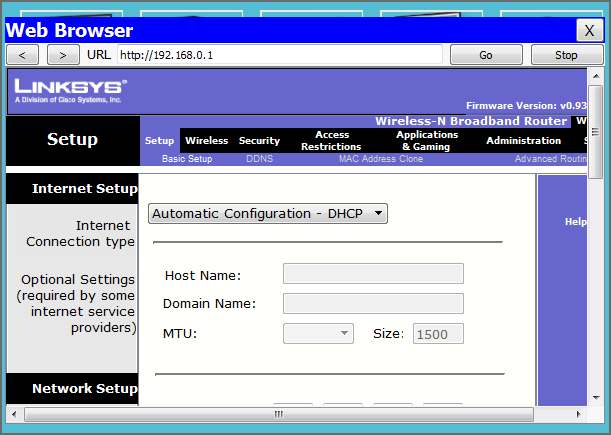This screenshot has height=435, width=611.
Task: Click the horizontal scrollbar right arrow
Action: pyautogui.click(x=578, y=414)
